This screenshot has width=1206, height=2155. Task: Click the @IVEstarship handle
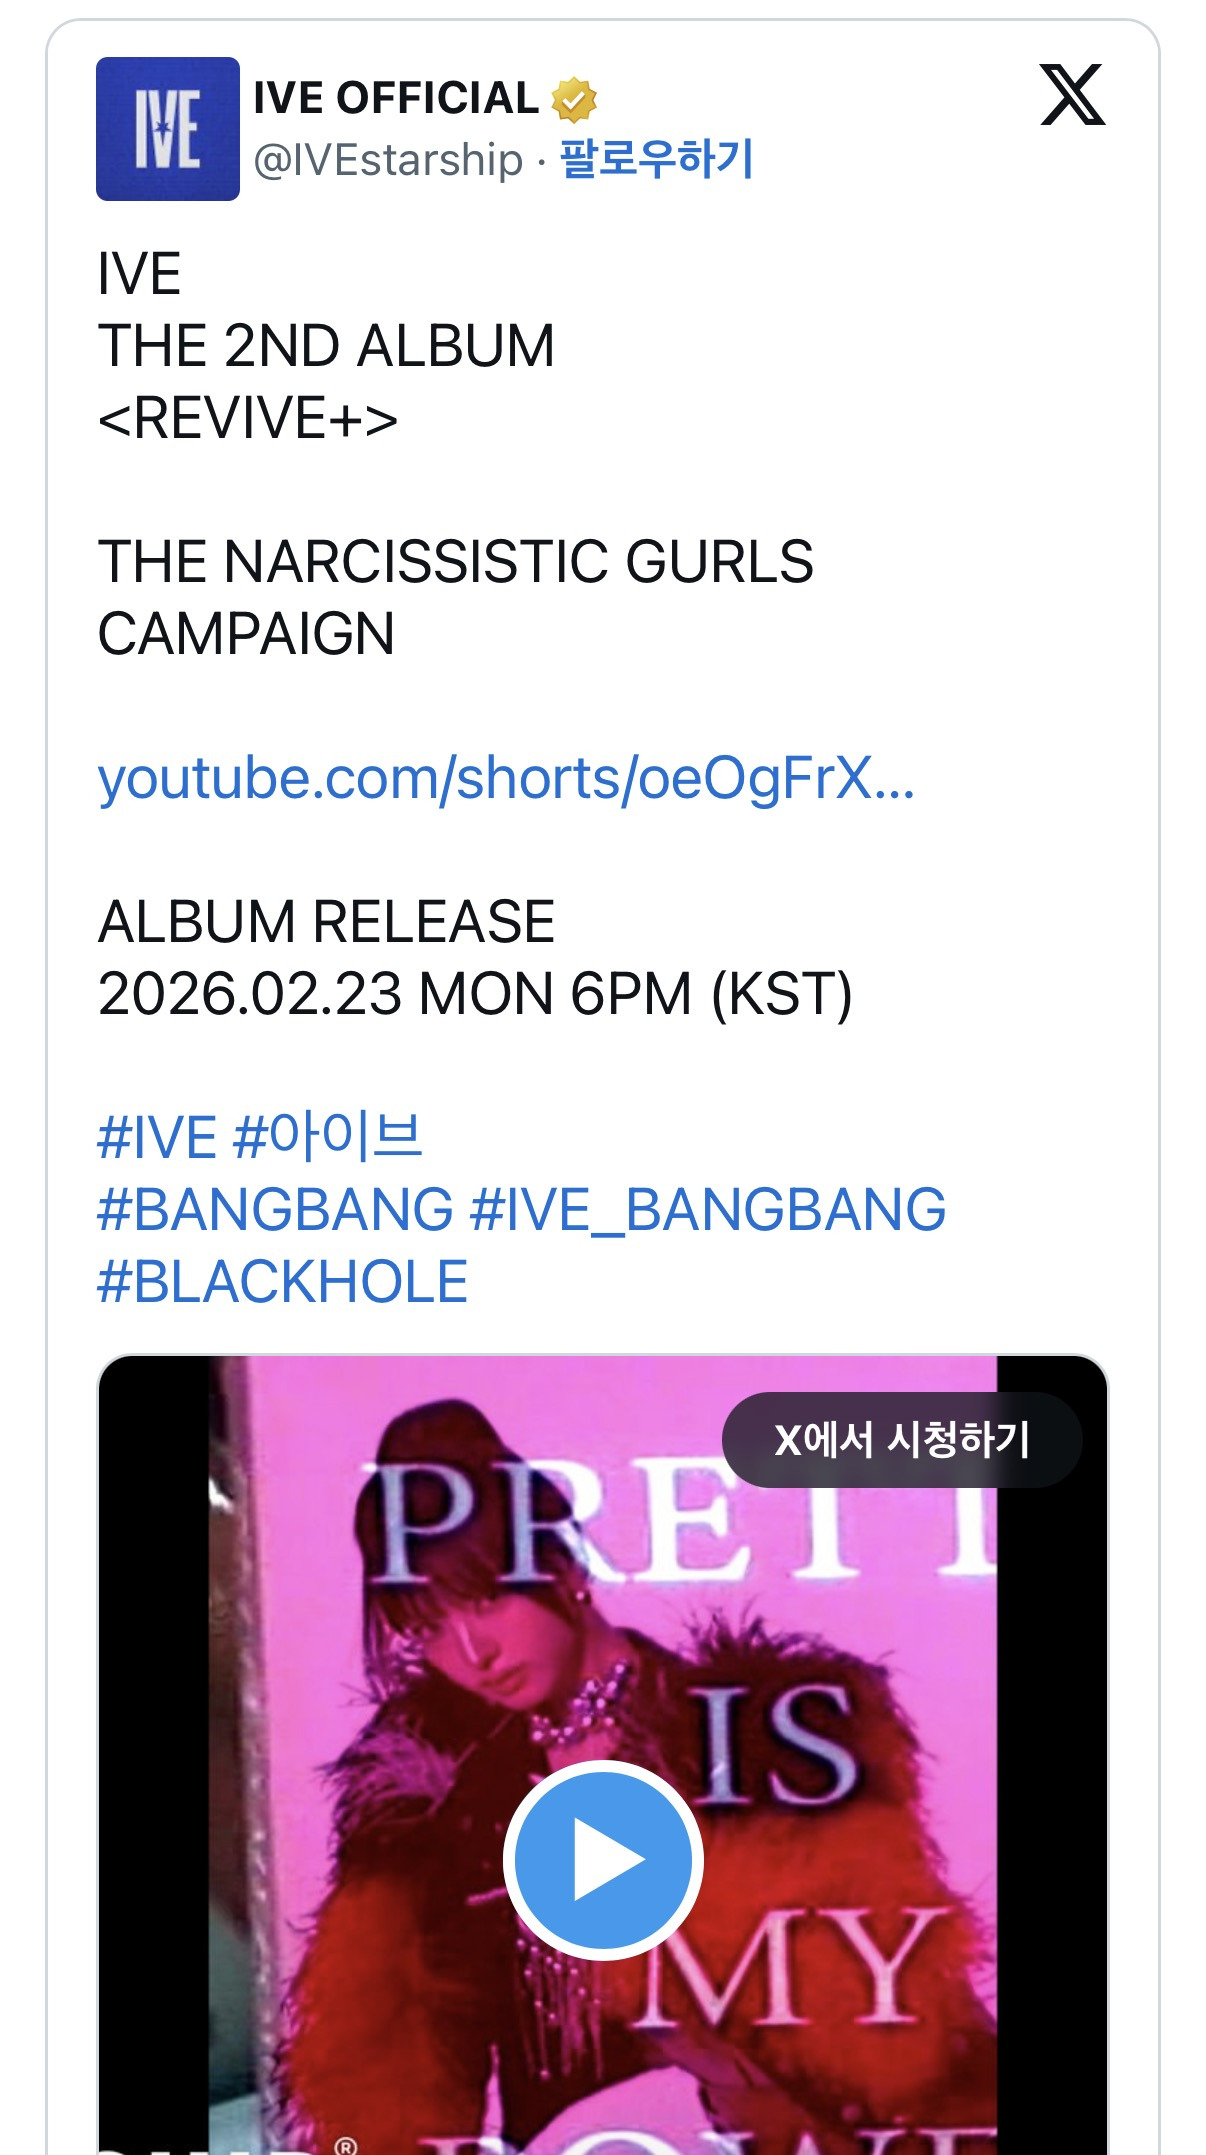pyautogui.click(x=388, y=160)
